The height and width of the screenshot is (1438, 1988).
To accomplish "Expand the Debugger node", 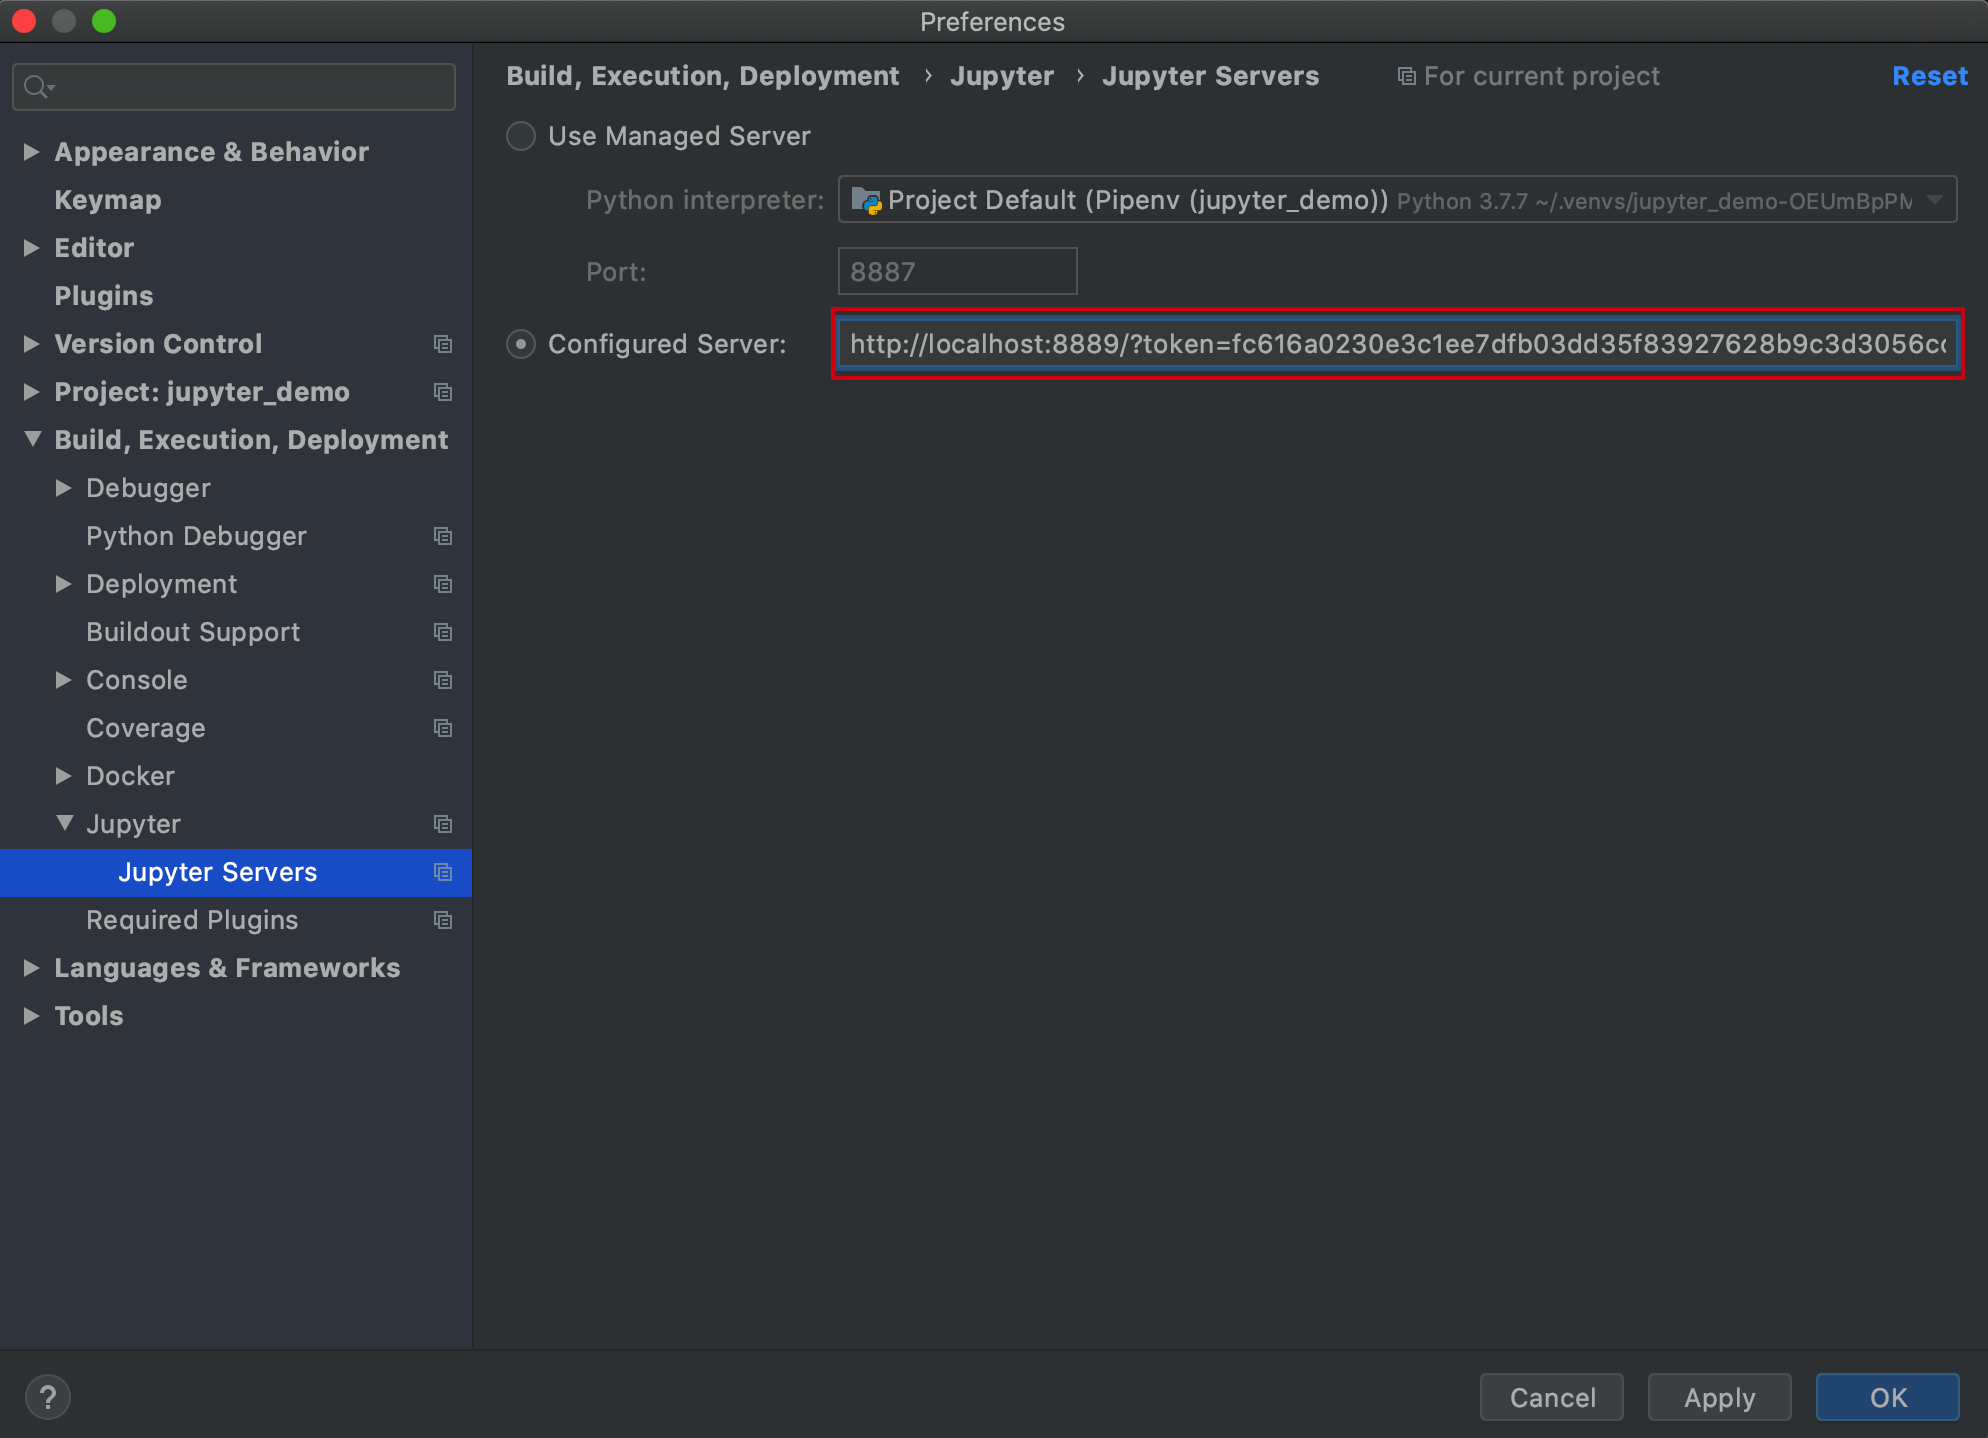I will [x=63, y=488].
